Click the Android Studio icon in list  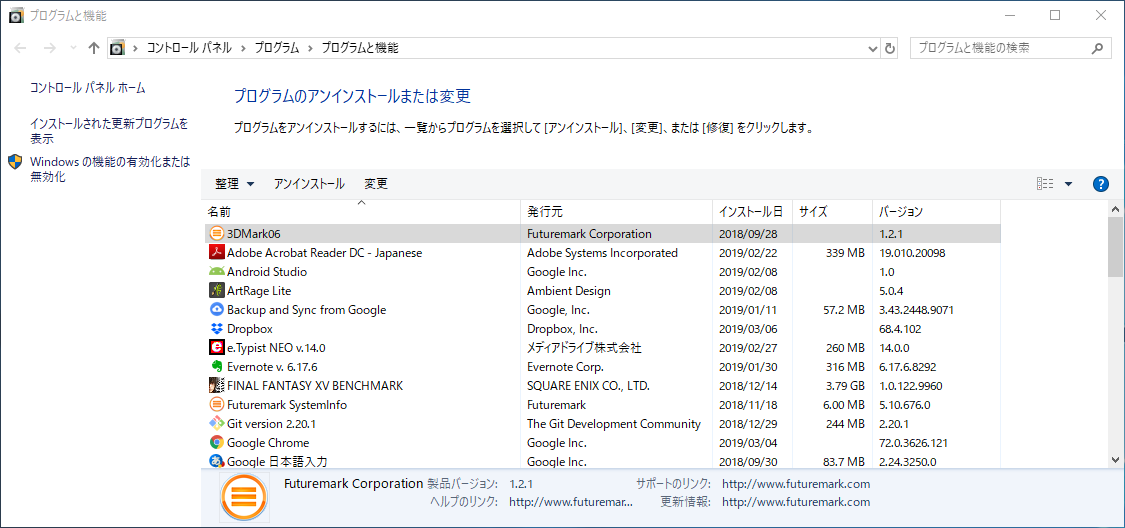(x=217, y=272)
